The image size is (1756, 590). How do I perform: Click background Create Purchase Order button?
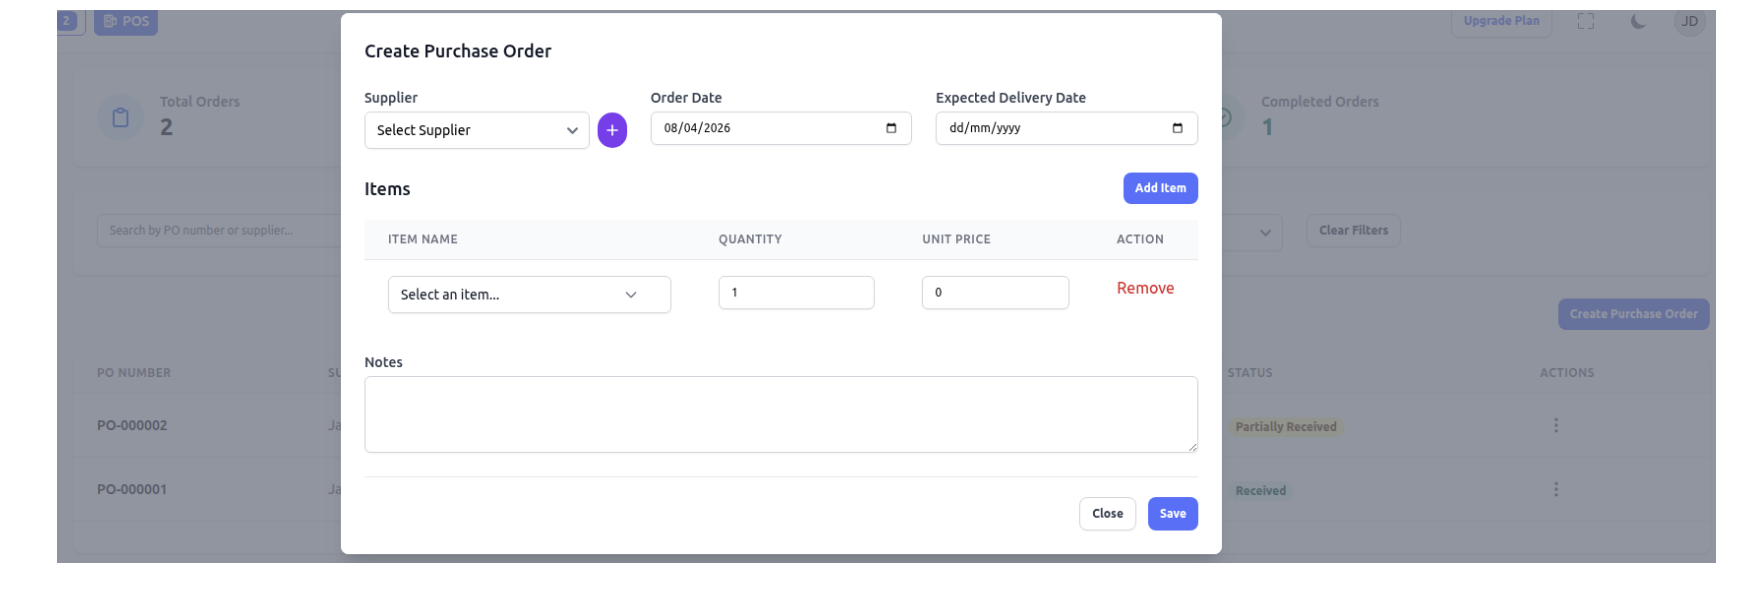pyautogui.click(x=1633, y=314)
